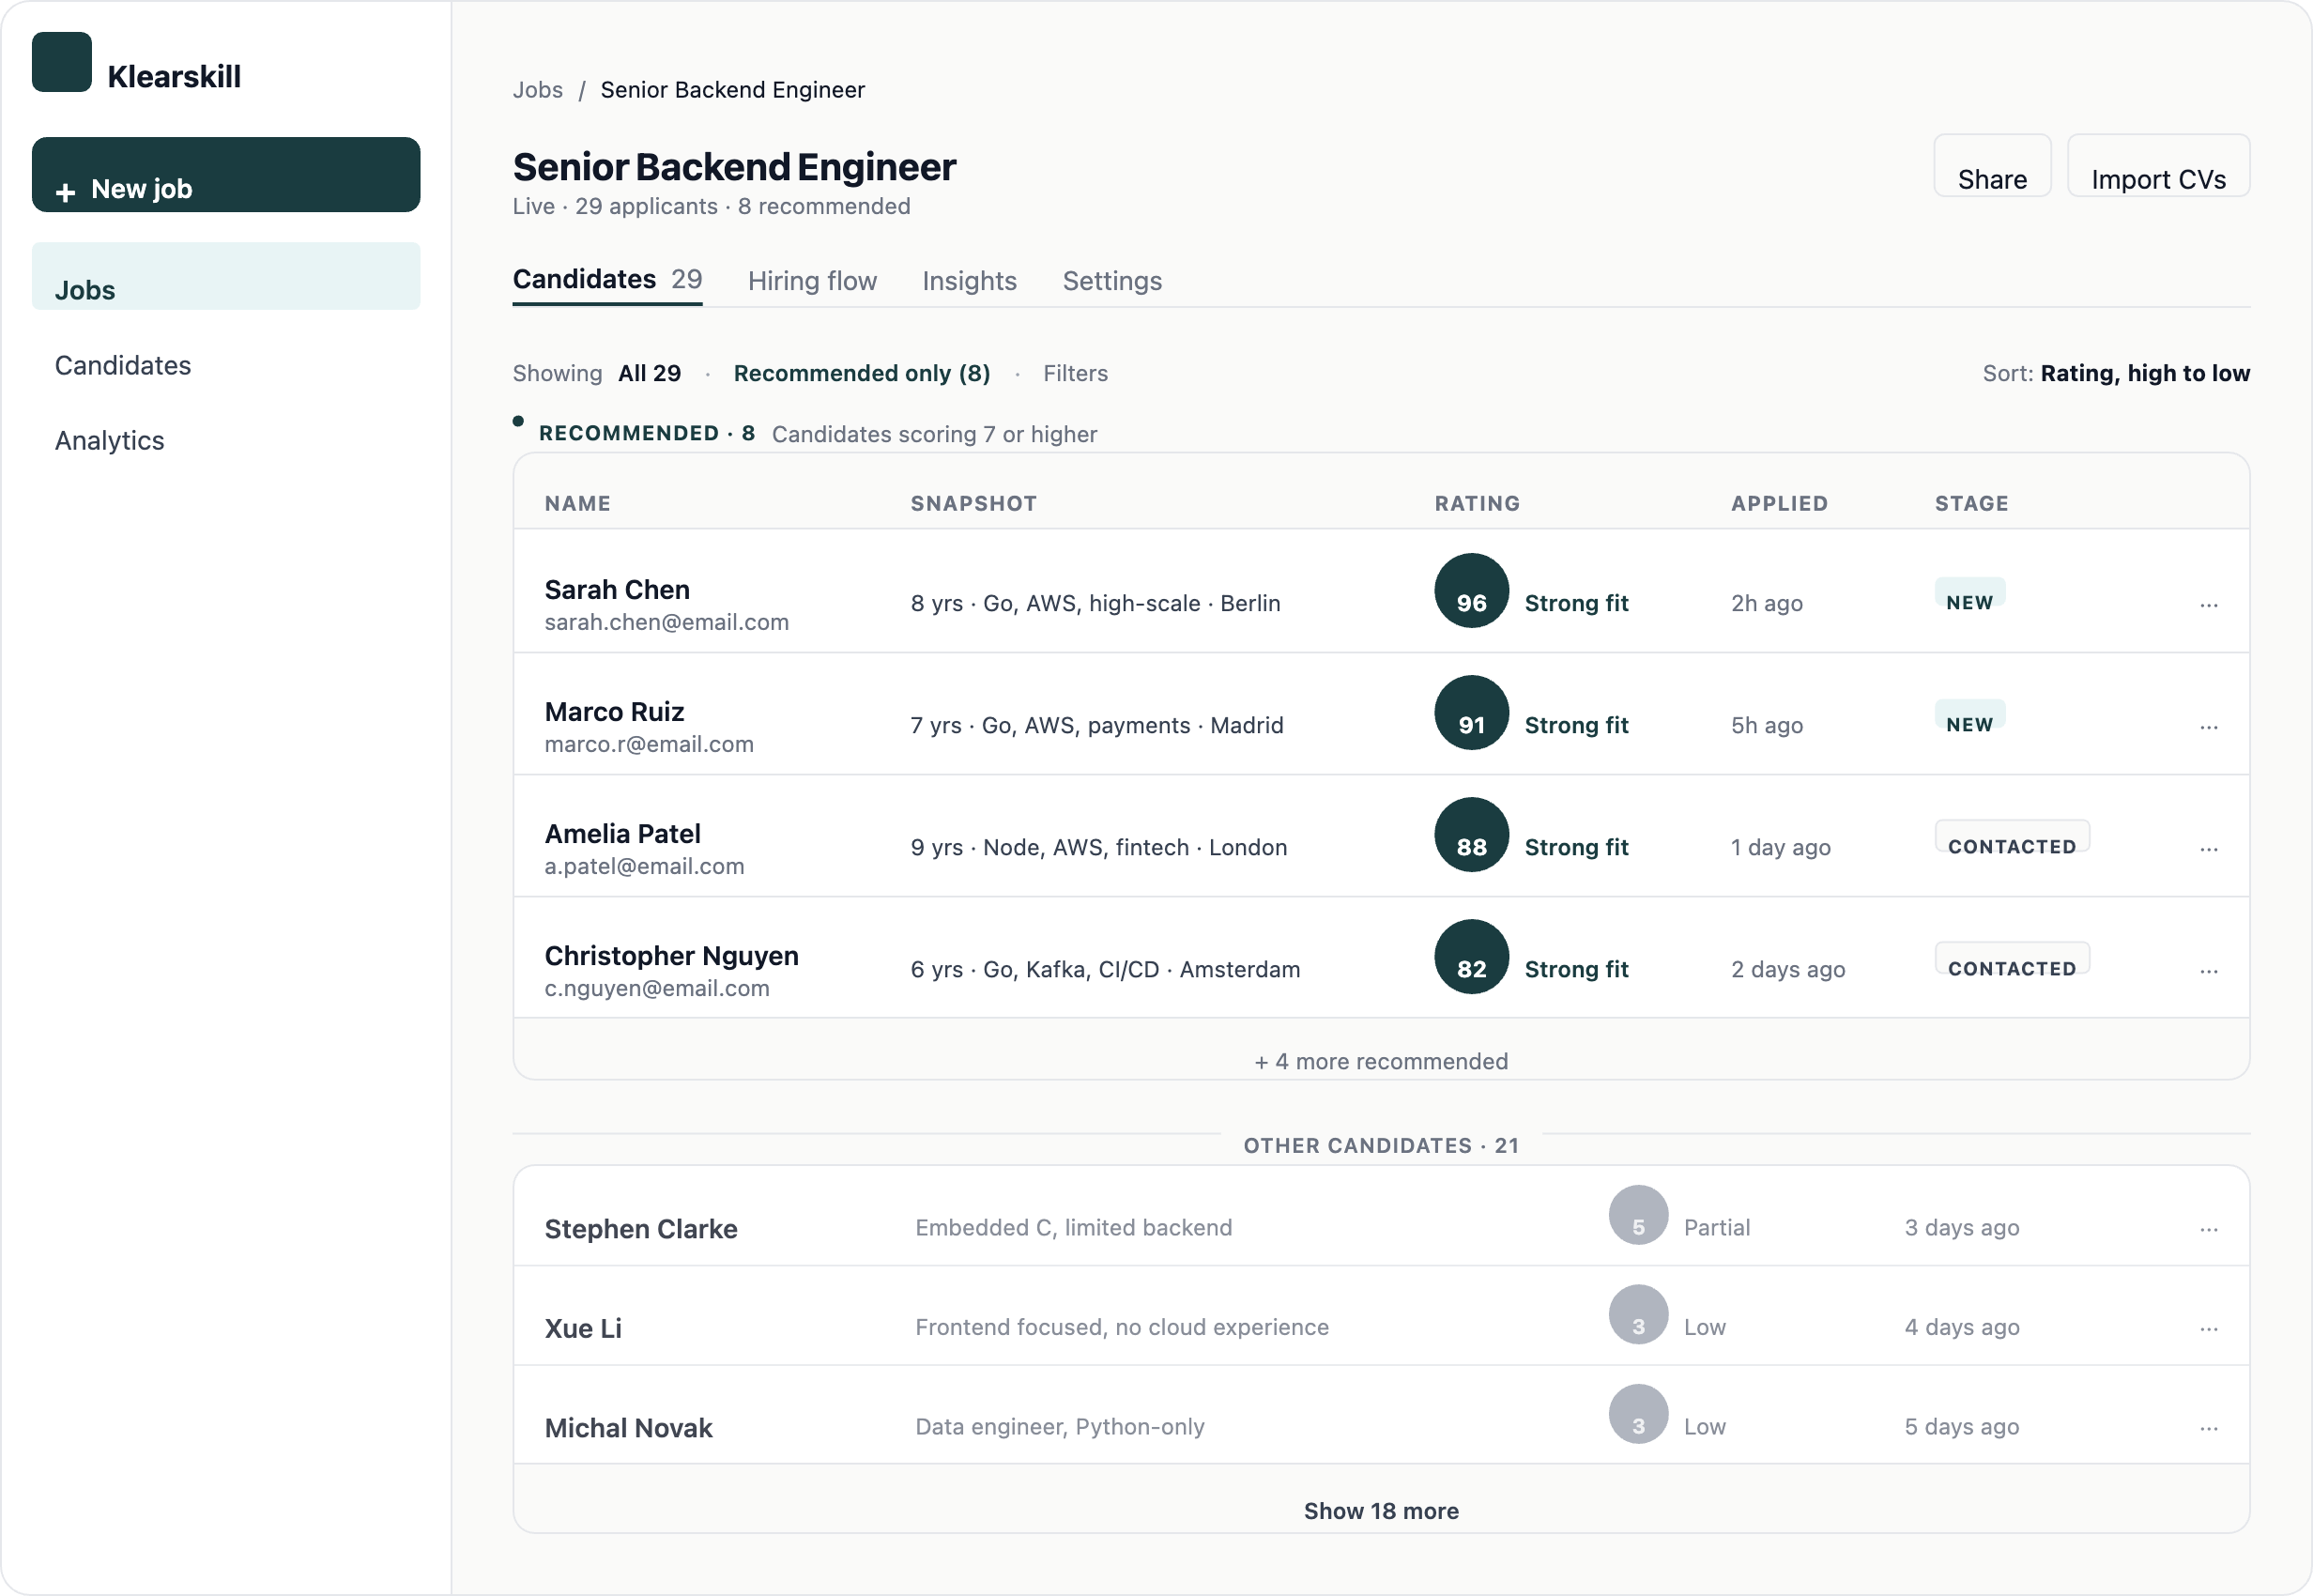Open Jobs in the sidebar
2313x1596 pixels.
coord(226,276)
